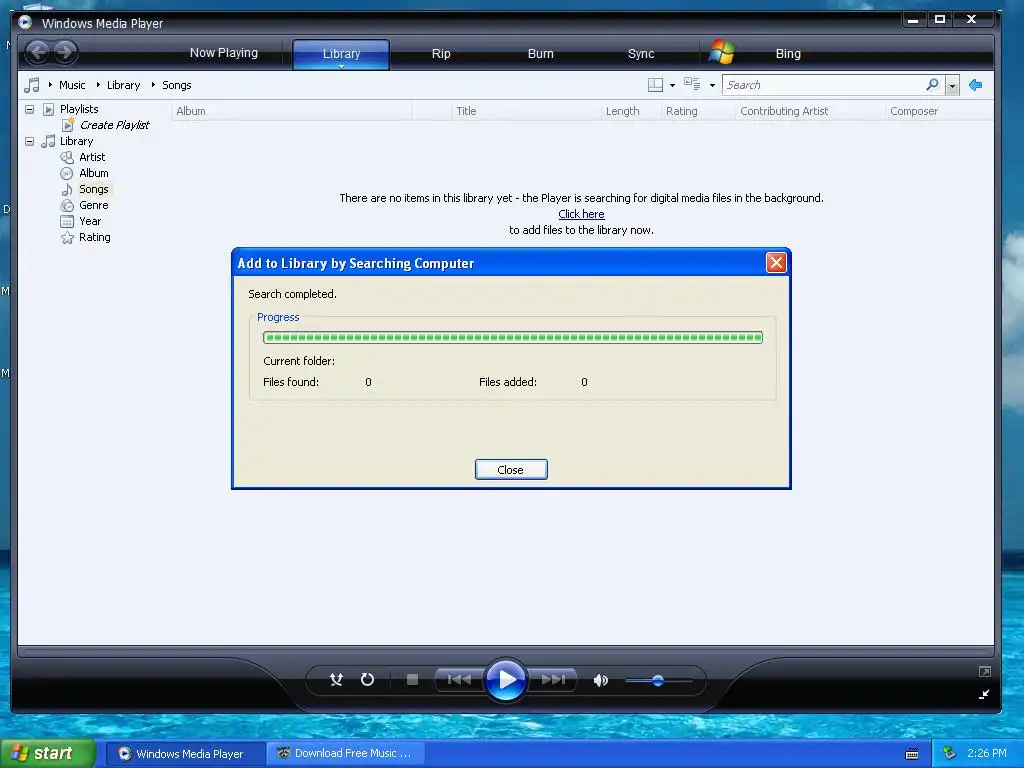Viewport: 1024px width, 768px height.
Task: Collapse the Playlists tree node
Action: pos(29,109)
